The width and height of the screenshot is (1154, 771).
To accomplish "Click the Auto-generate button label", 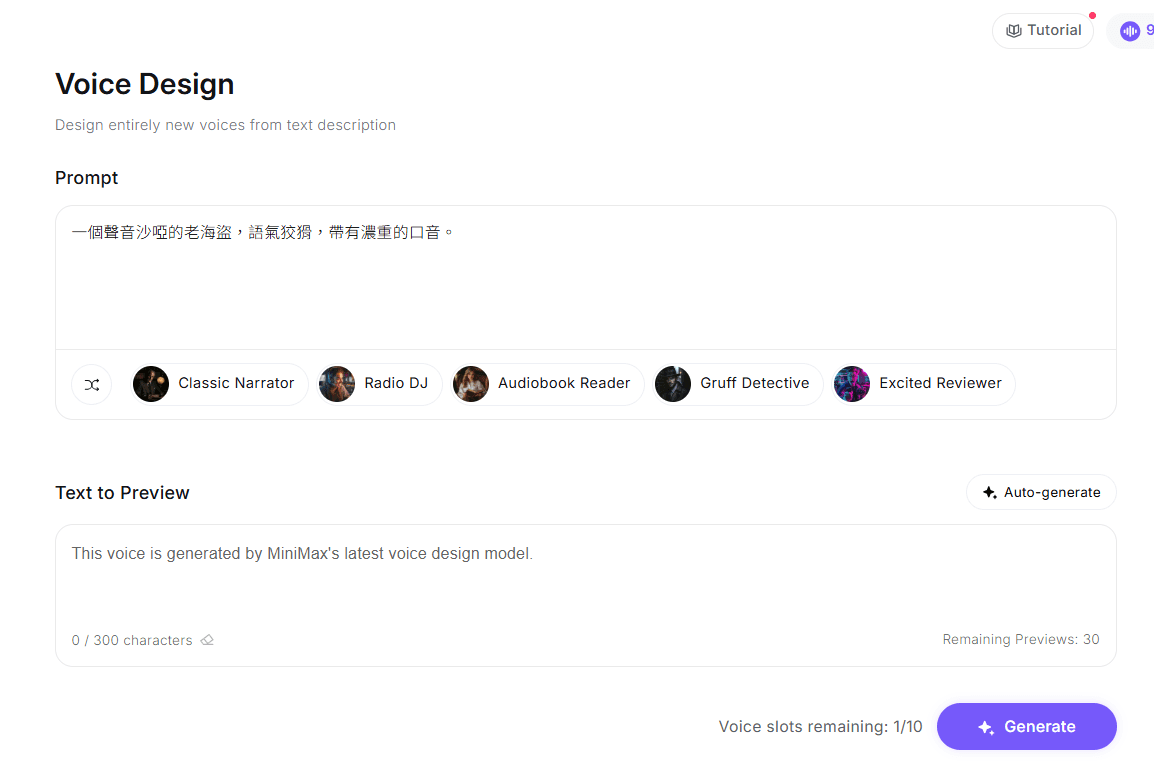I will click(x=1052, y=492).
